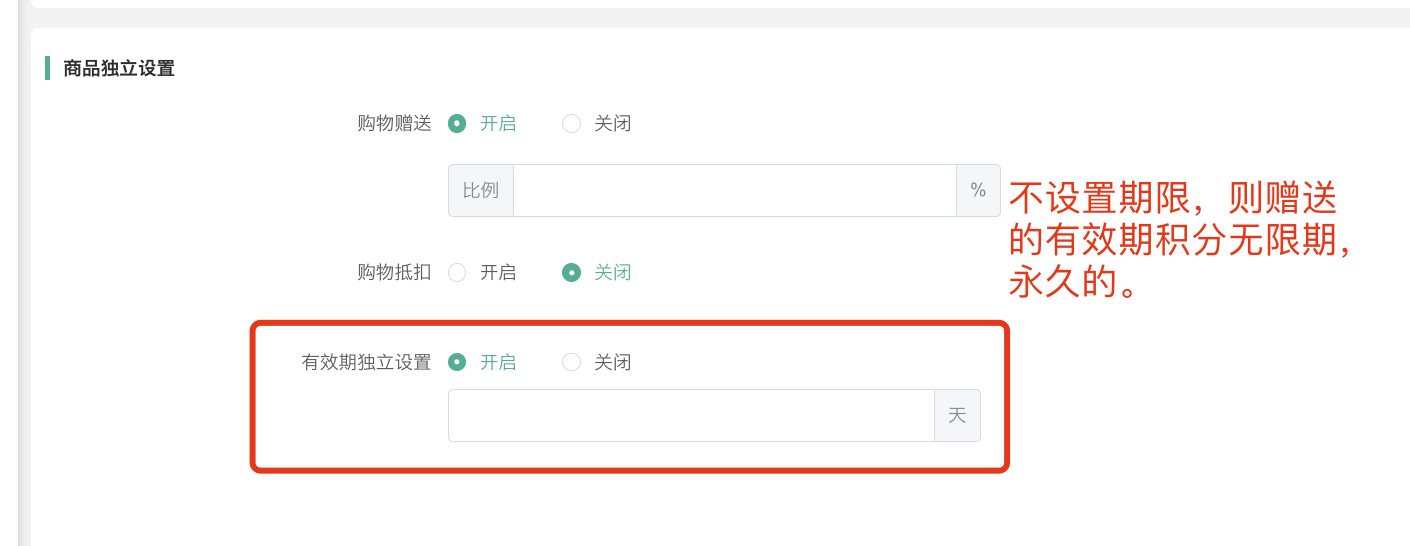This screenshot has height=546, width=1410.
Task: Select 关闭 radio for 购物抵扣
Action: coord(571,272)
